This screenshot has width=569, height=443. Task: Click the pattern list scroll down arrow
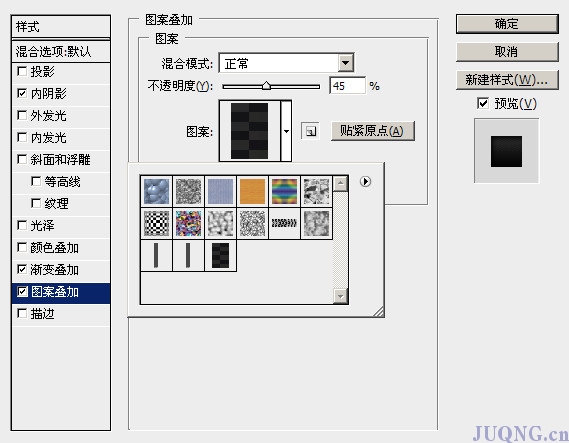[x=340, y=296]
